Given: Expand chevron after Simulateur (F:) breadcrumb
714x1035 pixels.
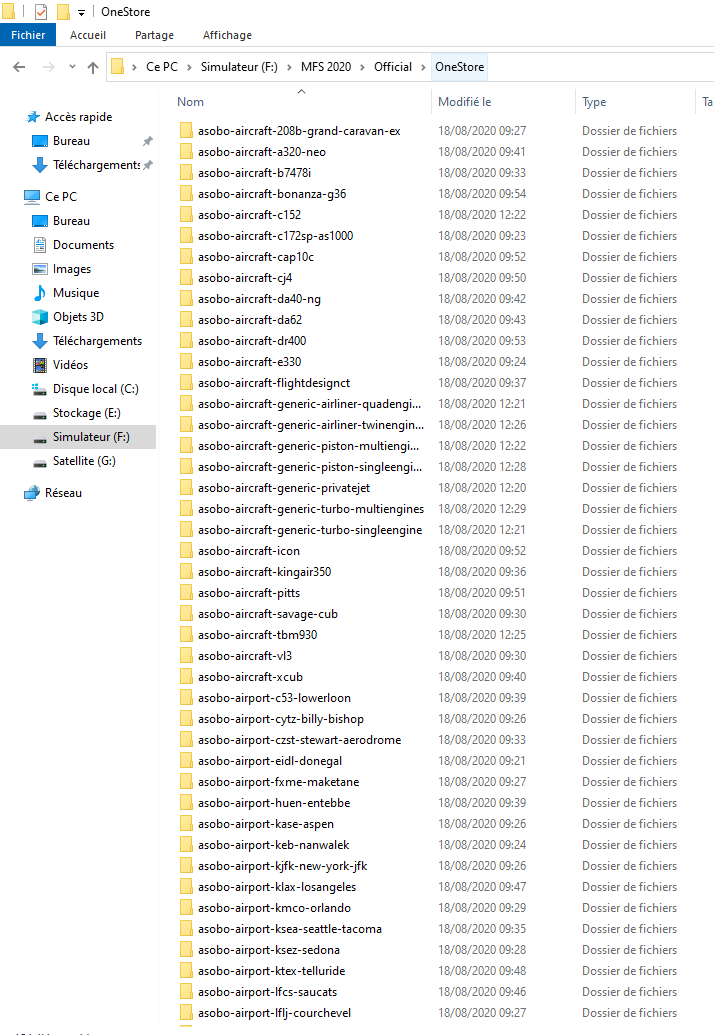Looking at the screenshot, I should click(x=289, y=67).
